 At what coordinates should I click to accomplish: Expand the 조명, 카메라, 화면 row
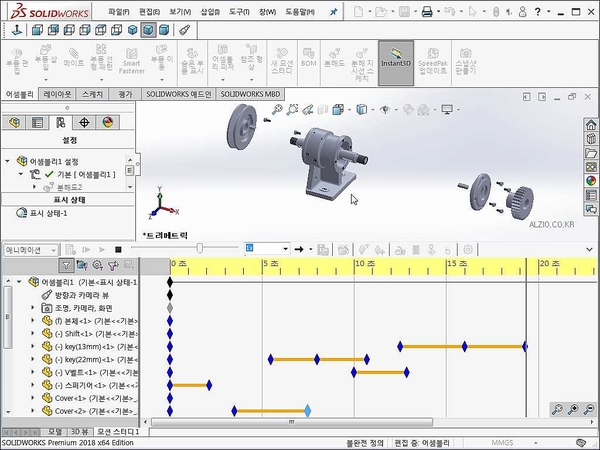[33, 308]
